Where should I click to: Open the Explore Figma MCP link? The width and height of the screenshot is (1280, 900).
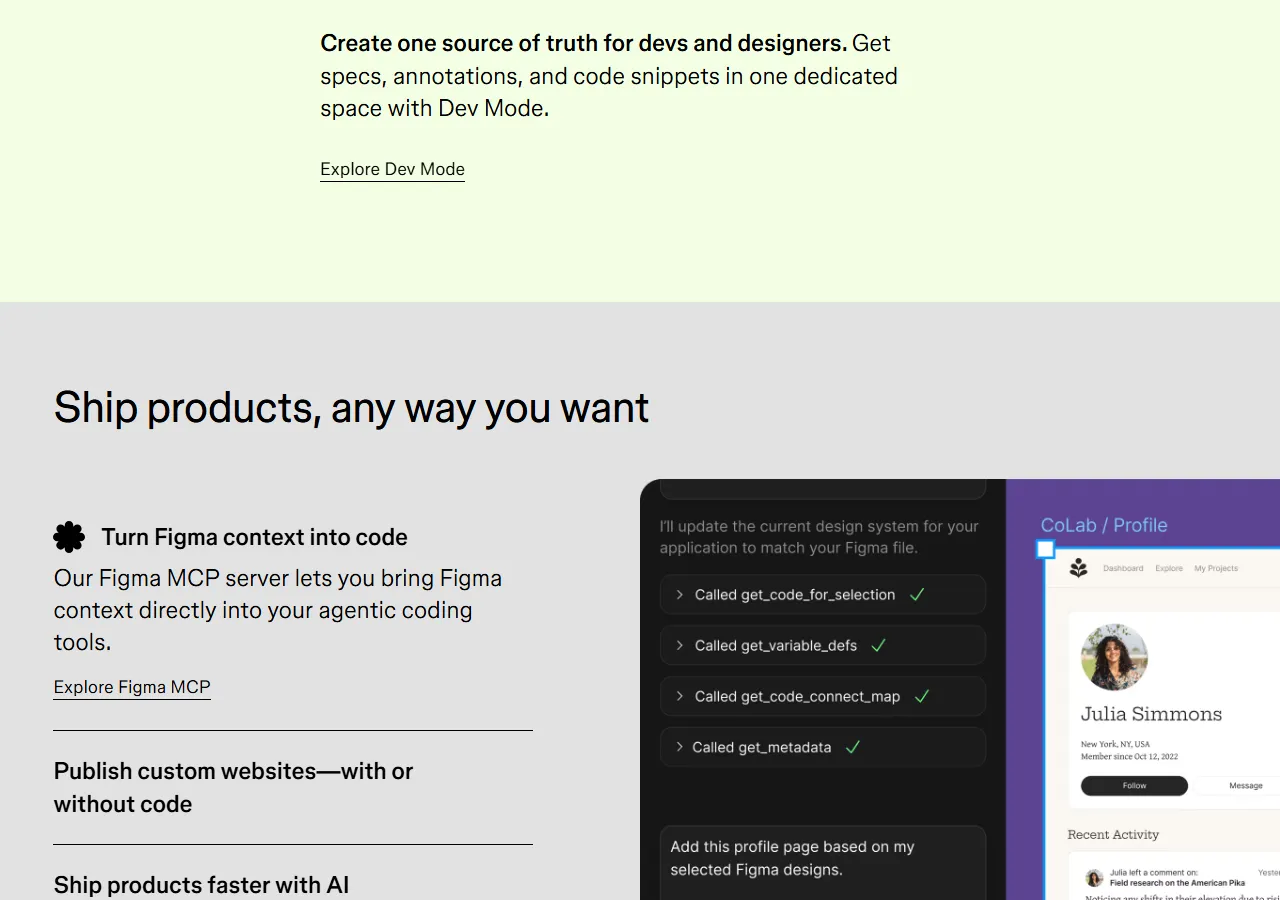[131, 687]
